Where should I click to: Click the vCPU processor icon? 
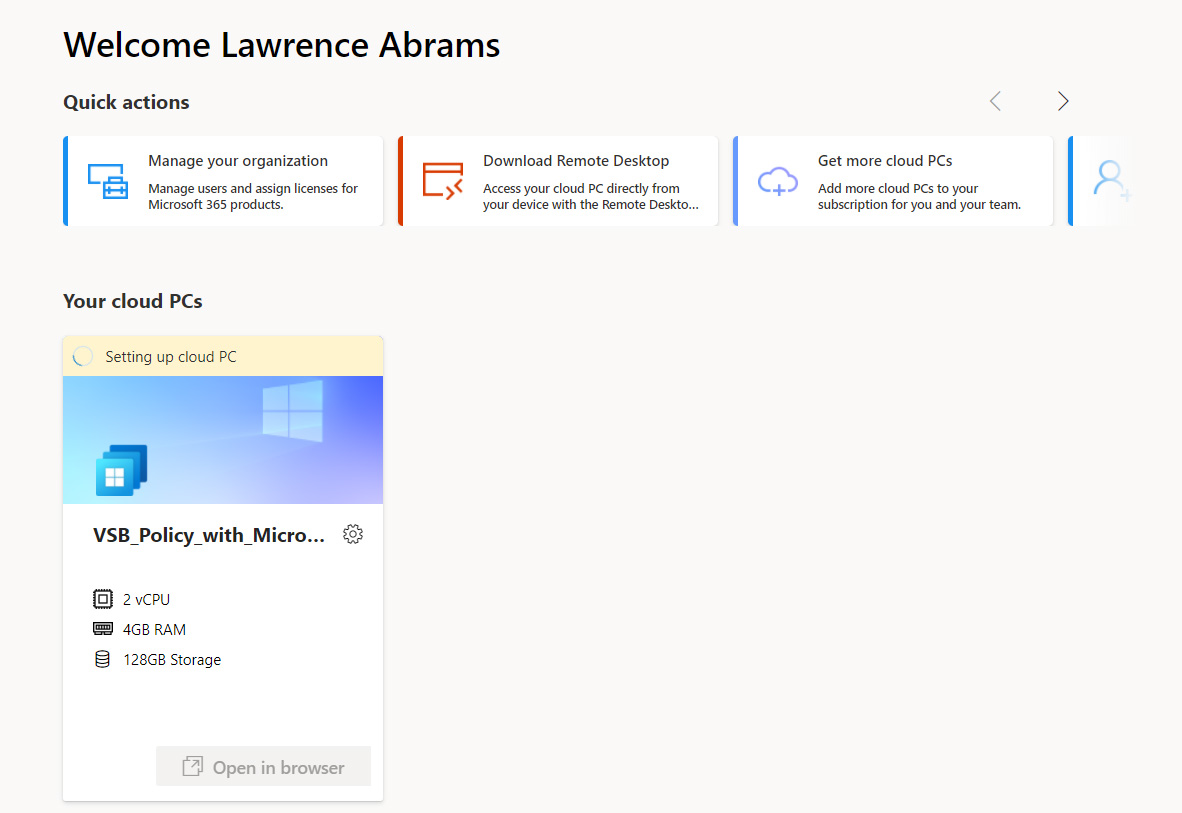click(x=103, y=599)
